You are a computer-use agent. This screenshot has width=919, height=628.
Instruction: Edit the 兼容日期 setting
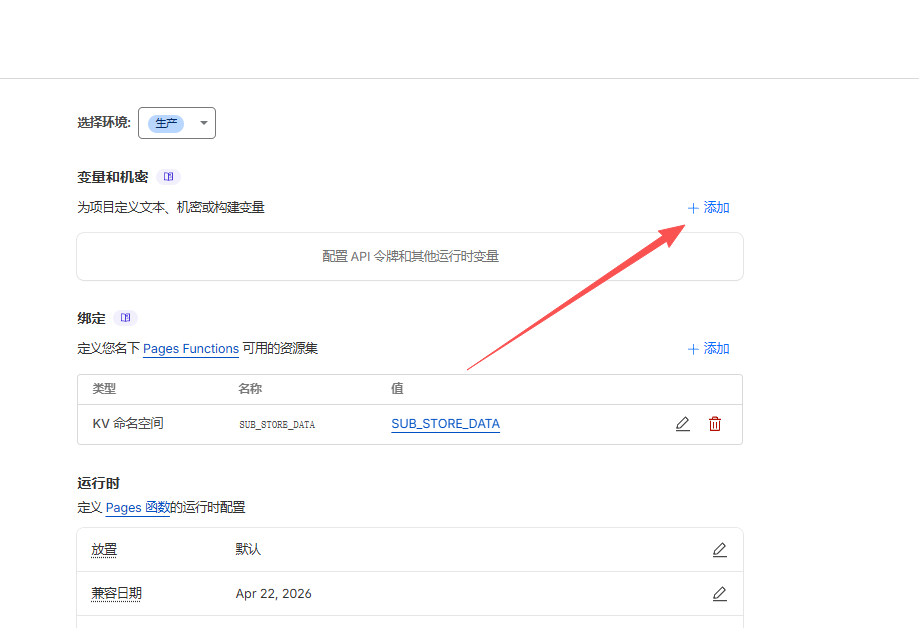pos(720,594)
